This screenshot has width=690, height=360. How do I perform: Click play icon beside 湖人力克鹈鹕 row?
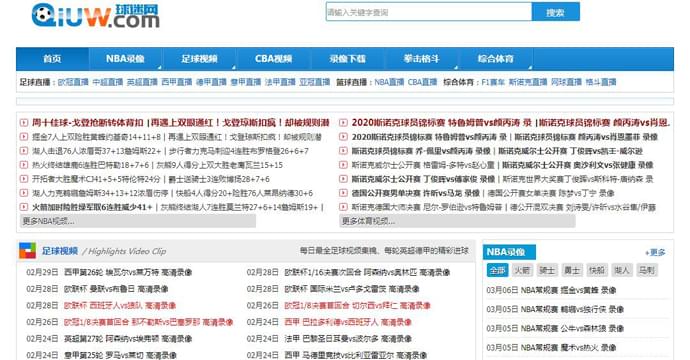[24, 193]
